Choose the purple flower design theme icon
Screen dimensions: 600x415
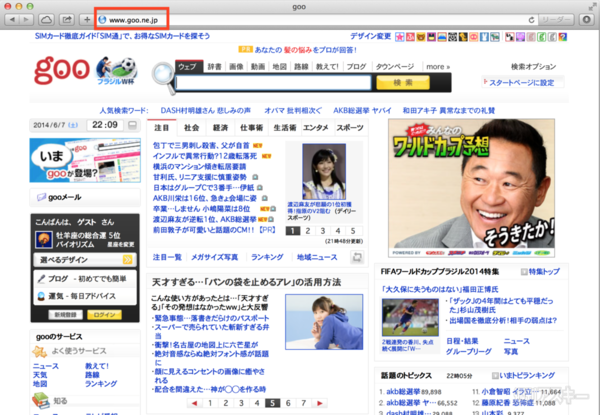520,37
